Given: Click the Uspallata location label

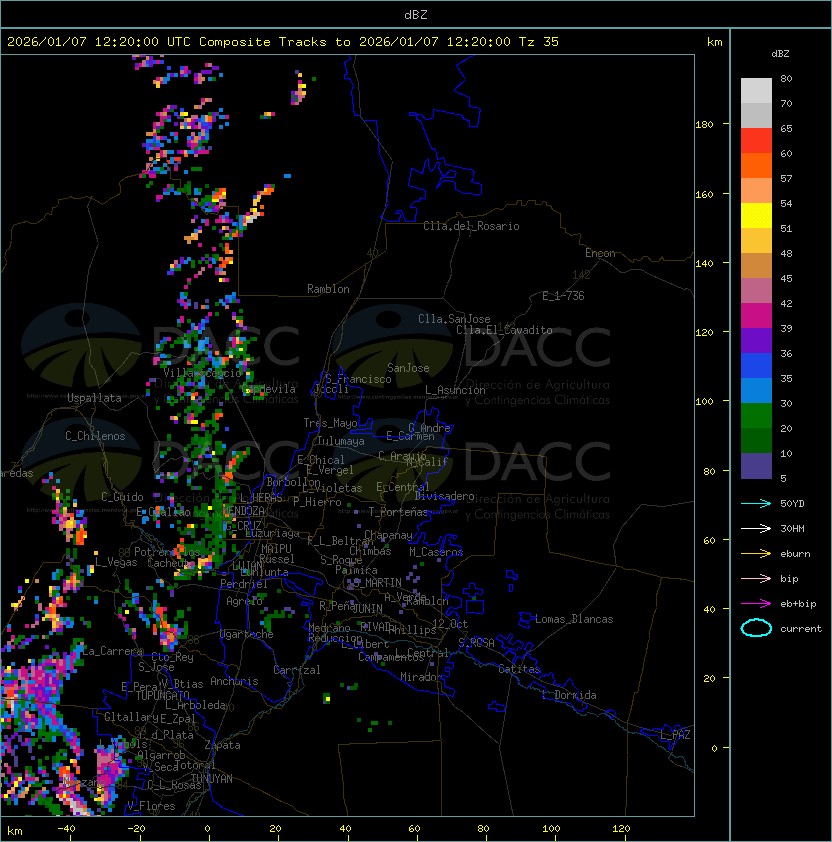Looking at the screenshot, I should [94, 398].
